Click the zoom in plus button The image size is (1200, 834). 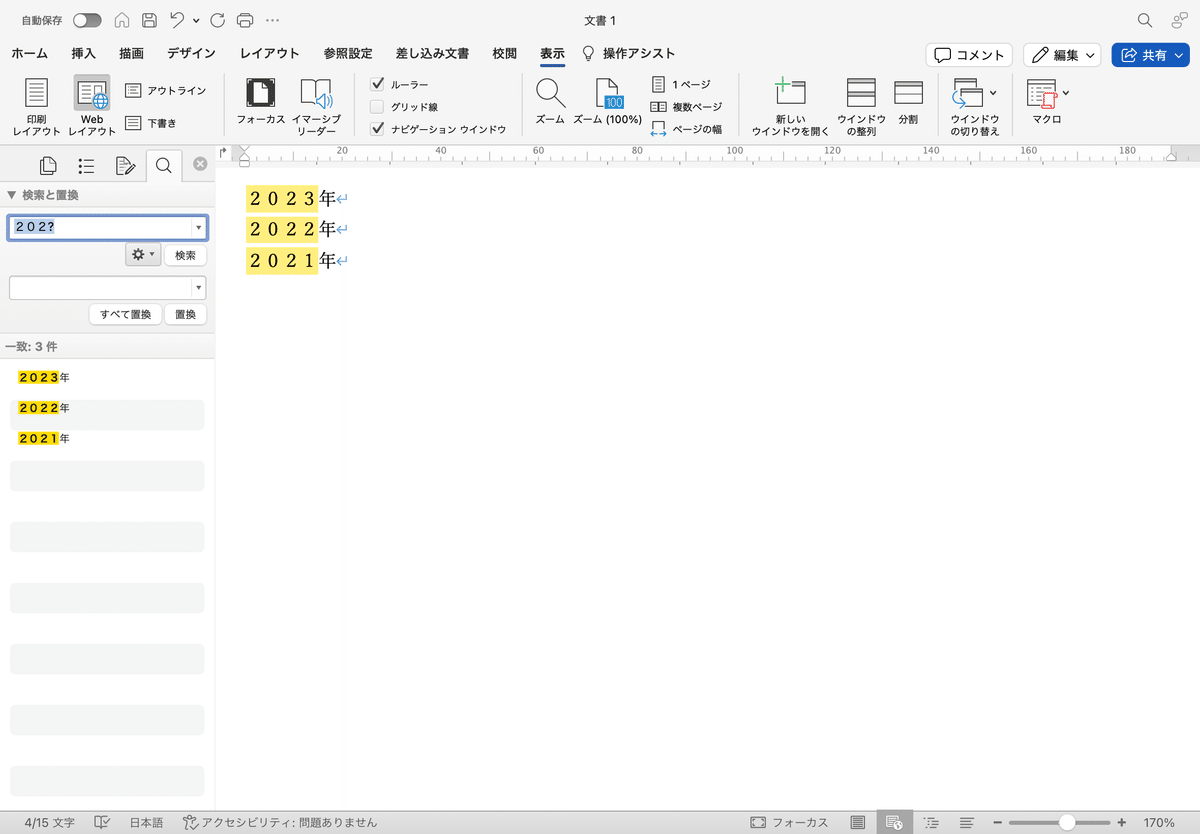coord(1121,822)
